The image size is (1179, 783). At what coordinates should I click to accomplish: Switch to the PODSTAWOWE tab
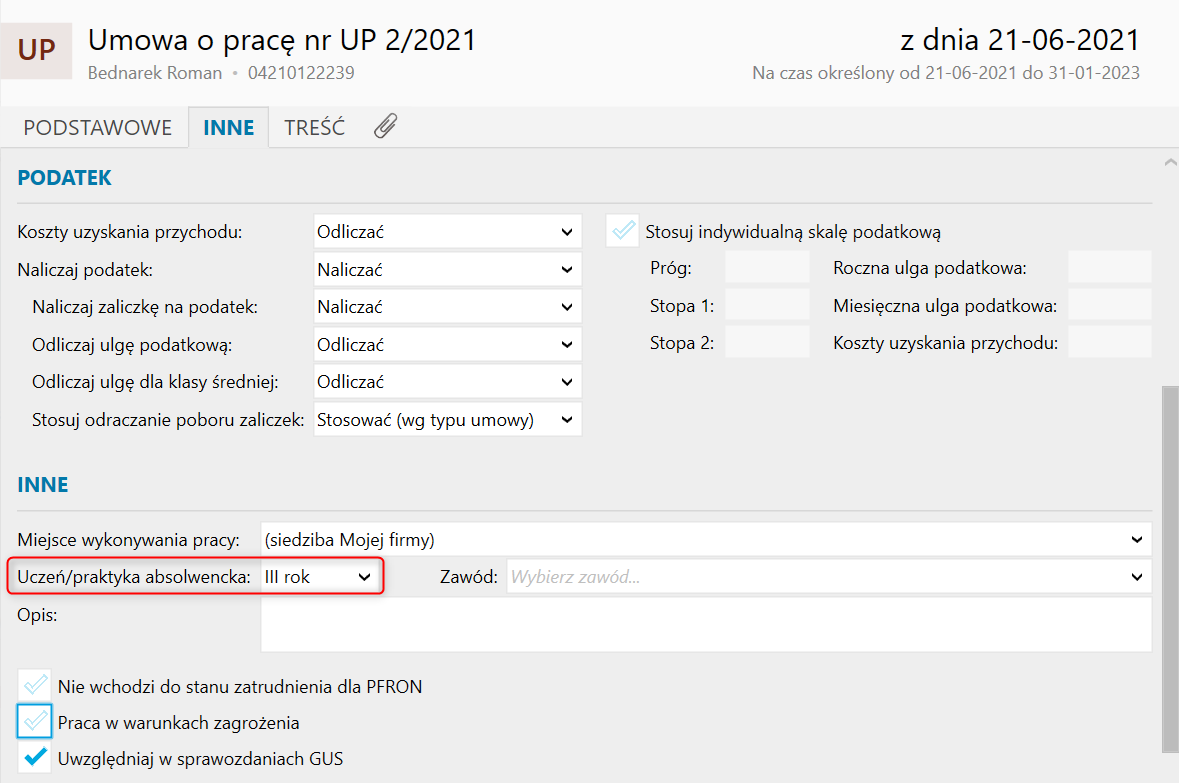[x=98, y=128]
